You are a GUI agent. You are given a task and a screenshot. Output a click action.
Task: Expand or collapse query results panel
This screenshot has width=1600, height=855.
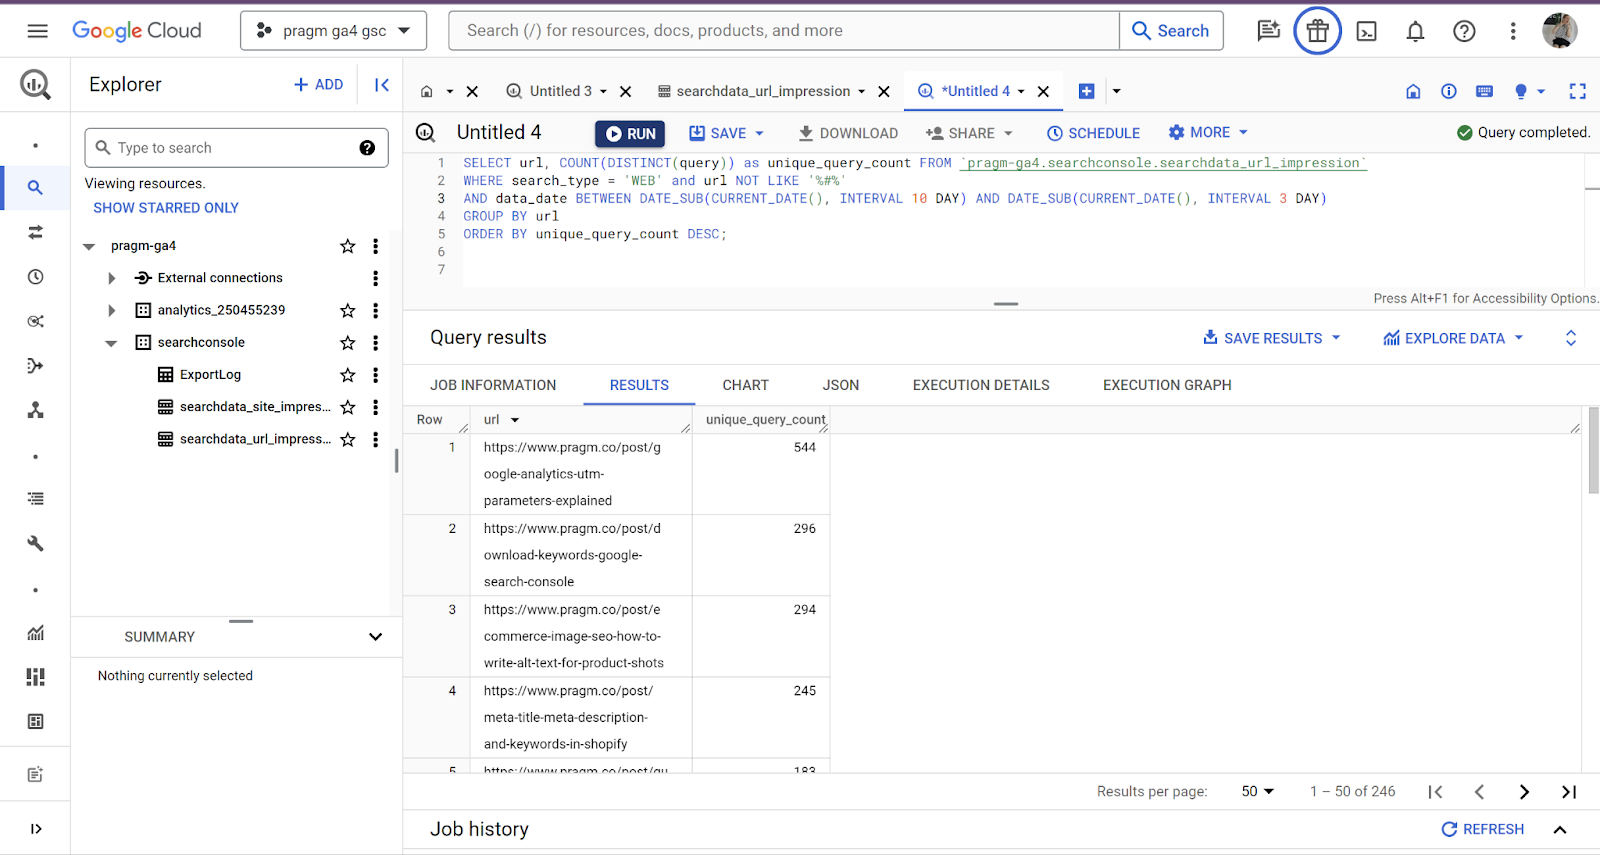point(1571,338)
